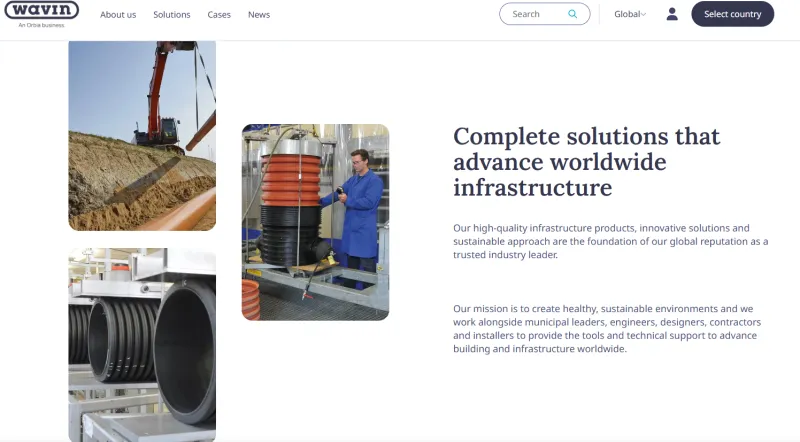
Task: Click the magnifying glass search icon
Action: (x=572, y=14)
